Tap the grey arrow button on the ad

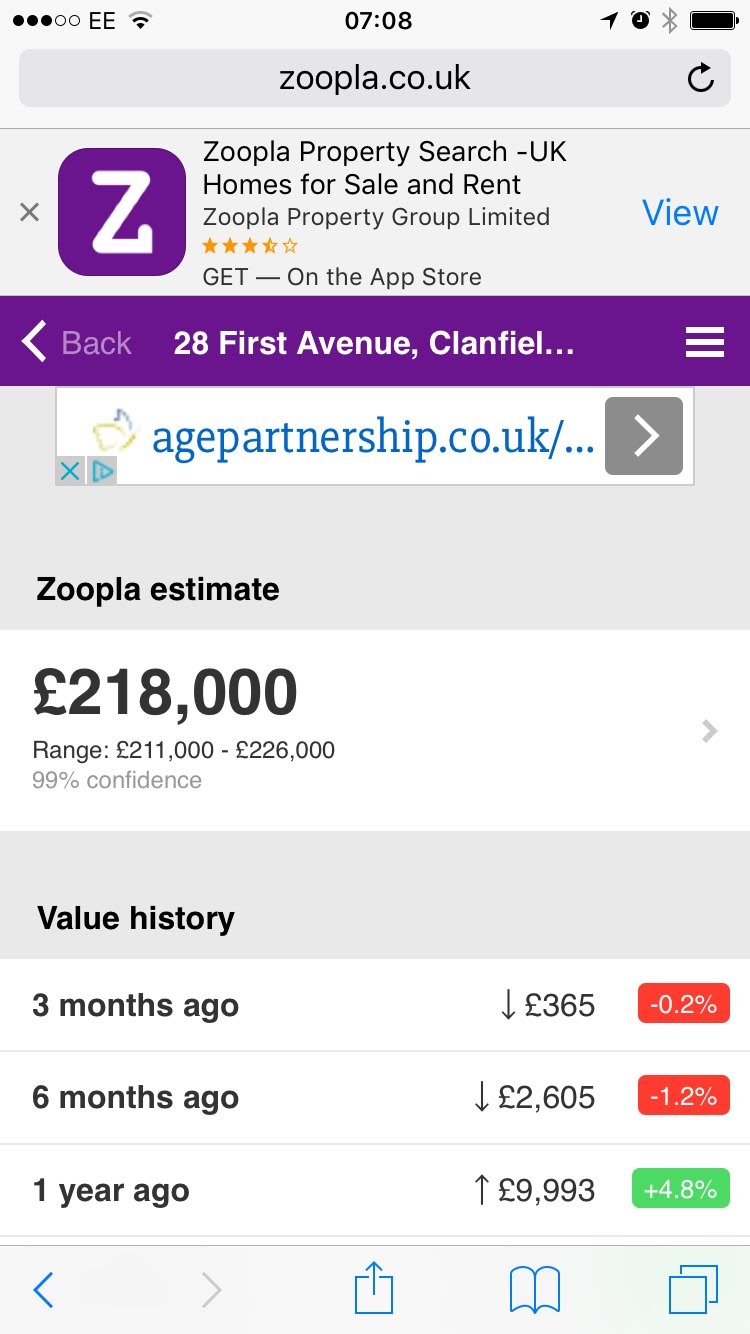click(x=644, y=436)
